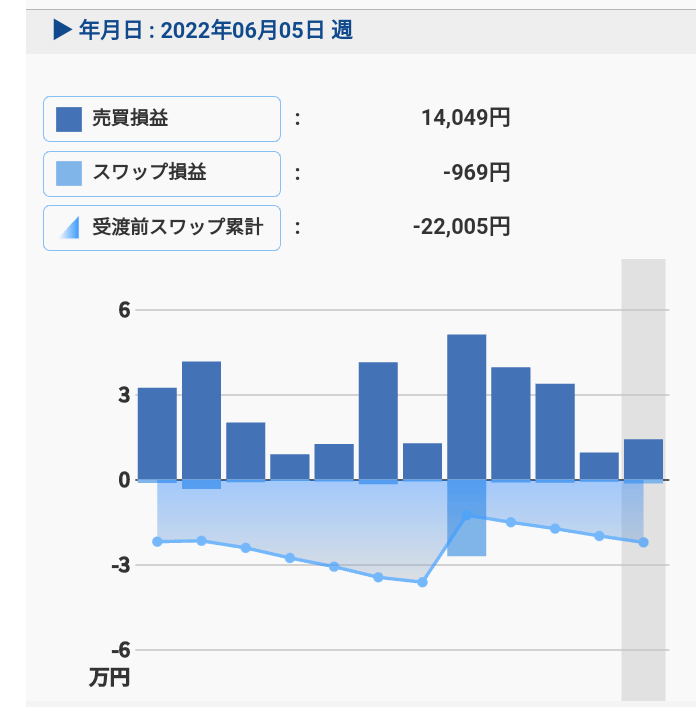Image resolution: width=698 pixels, height=707 pixels.
Task: Click the light blue スワップ損益 legend square
Action: click(x=70, y=173)
